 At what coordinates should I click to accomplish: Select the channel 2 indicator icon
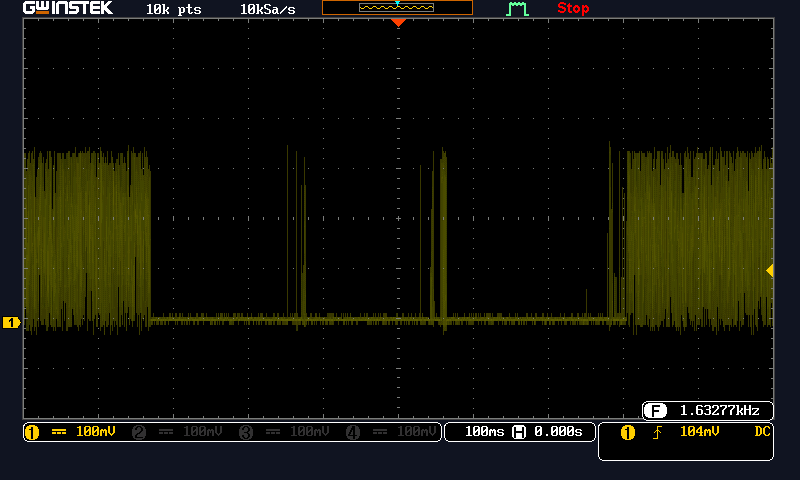click(139, 433)
